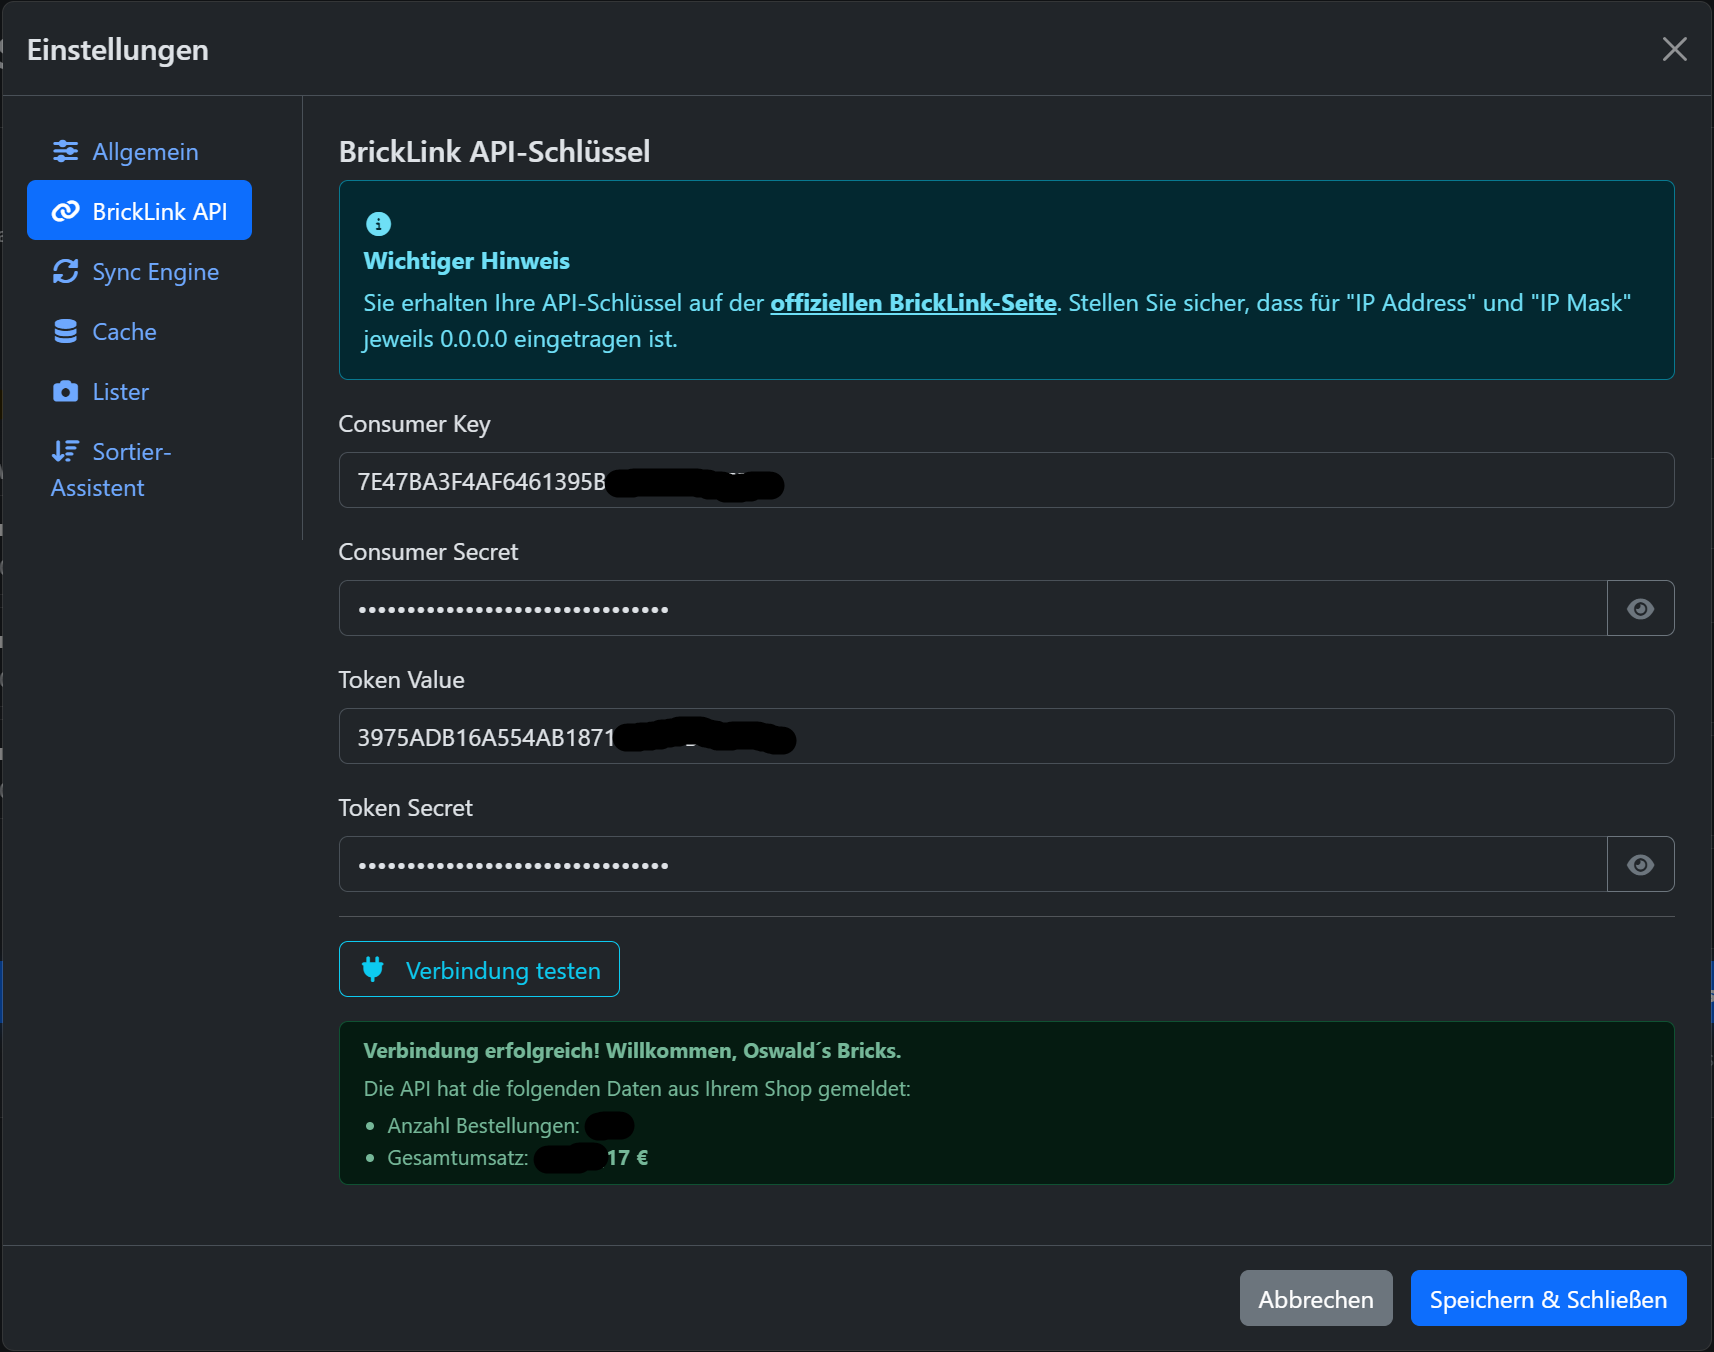This screenshot has width=1714, height=1352.
Task: Open the Cache settings section
Action: pos(139,331)
